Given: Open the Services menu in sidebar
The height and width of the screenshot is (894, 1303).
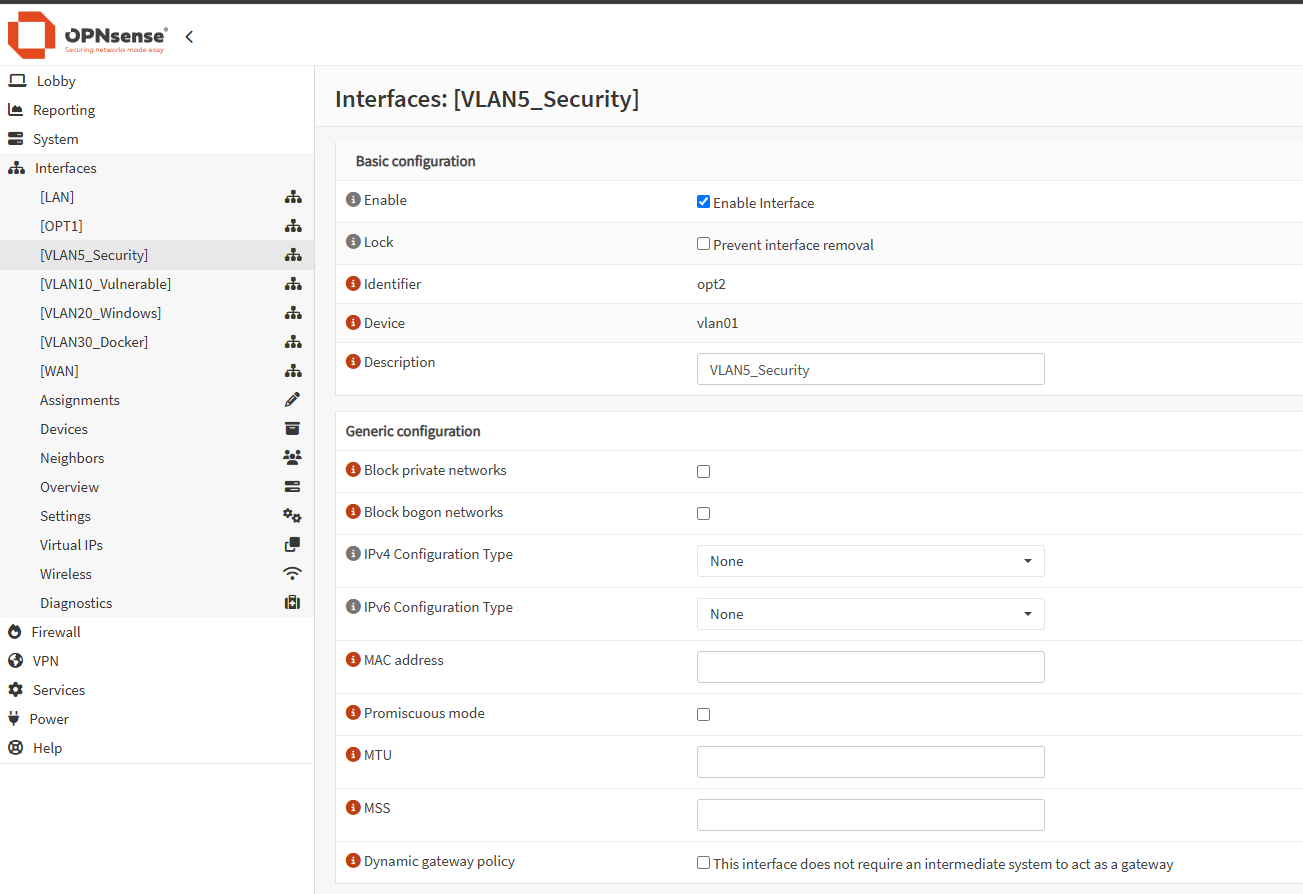Looking at the screenshot, I should point(59,690).
